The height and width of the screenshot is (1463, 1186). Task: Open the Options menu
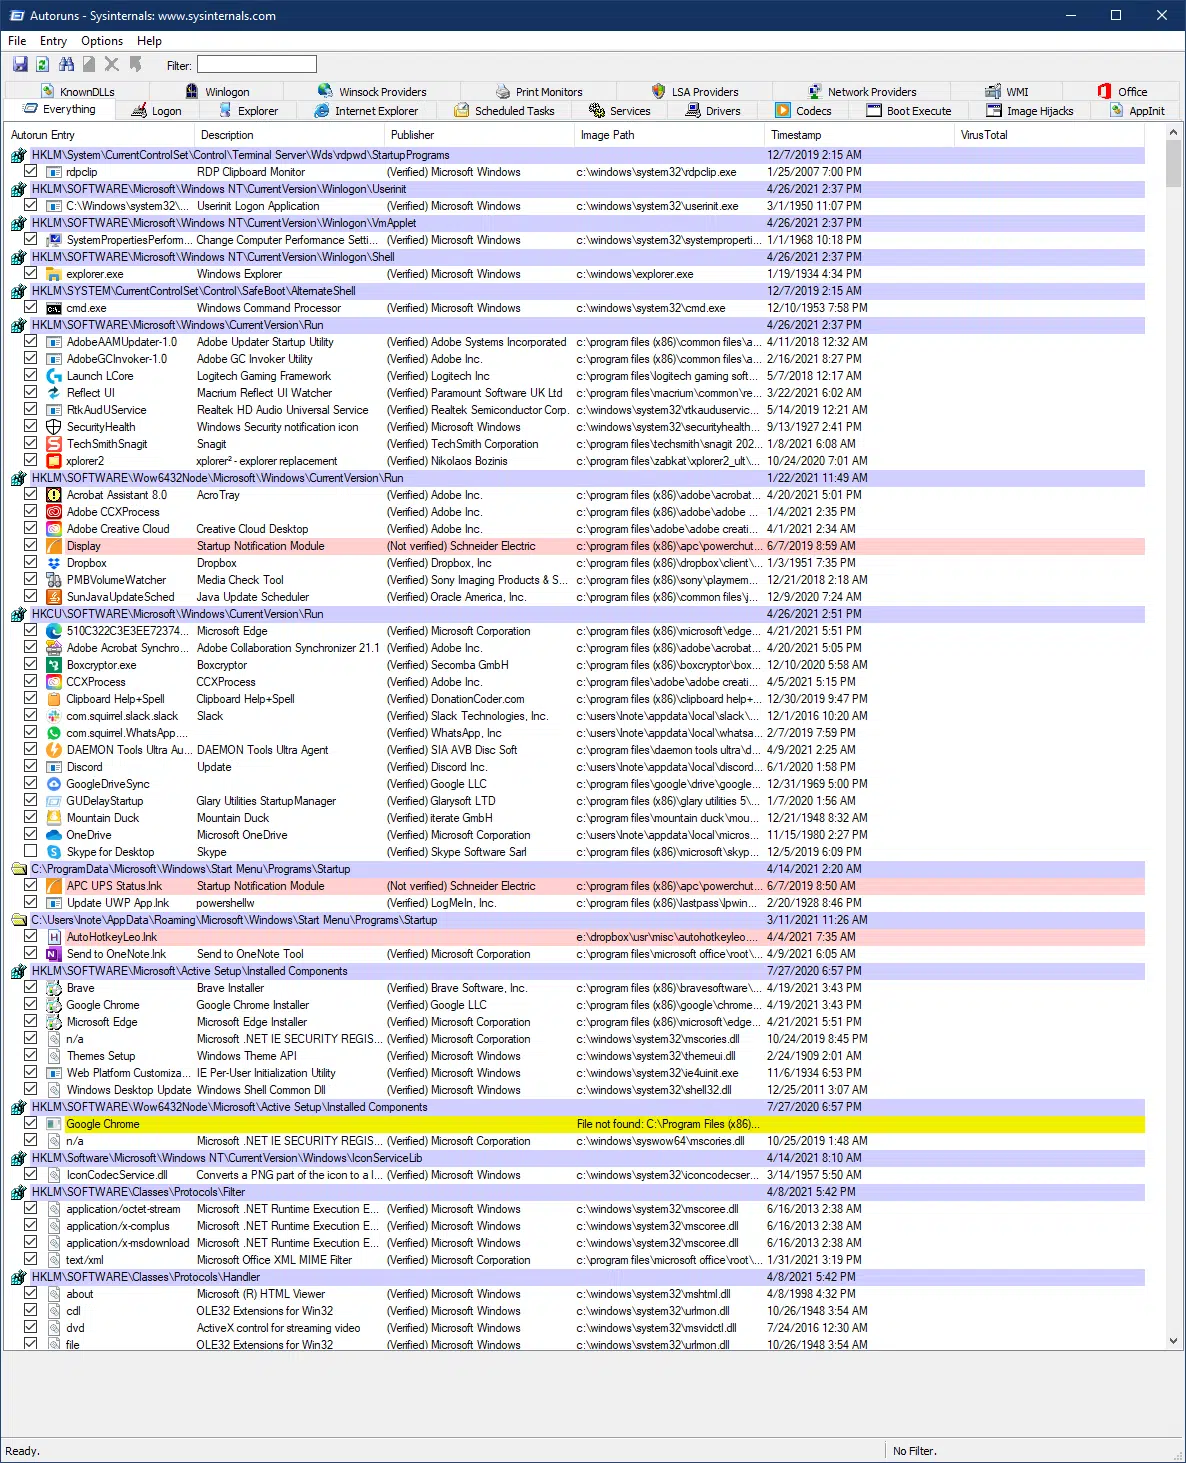pyautogui.click(x=102, y=41)
